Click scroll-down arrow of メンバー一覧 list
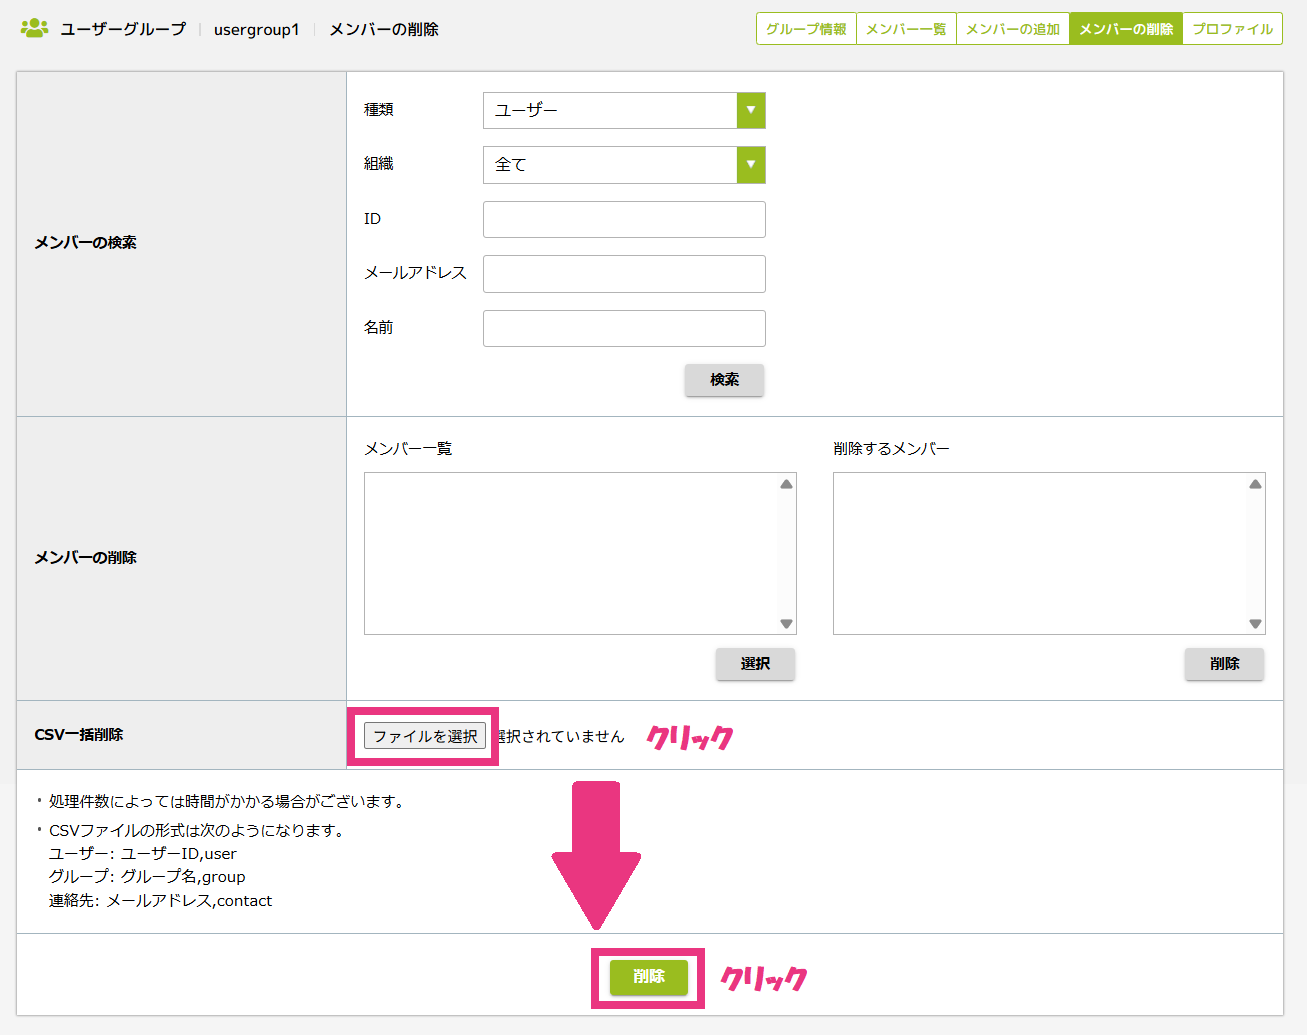Viewport: 1307px width, 1035px height. point(786,624)
